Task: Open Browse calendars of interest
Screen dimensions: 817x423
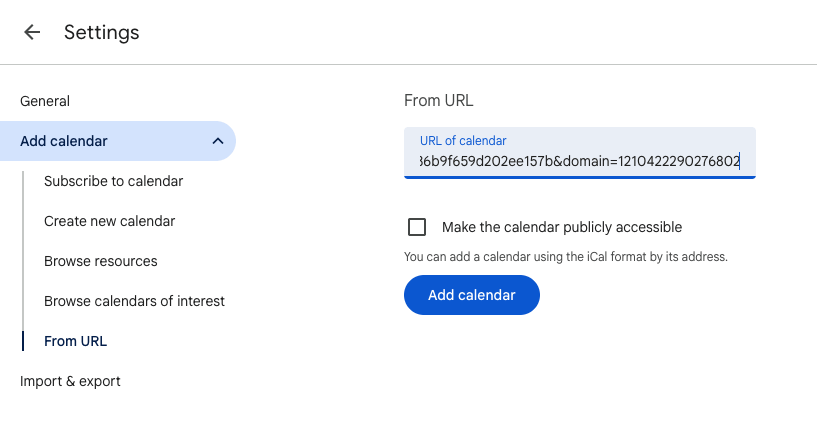Action: 134,301
